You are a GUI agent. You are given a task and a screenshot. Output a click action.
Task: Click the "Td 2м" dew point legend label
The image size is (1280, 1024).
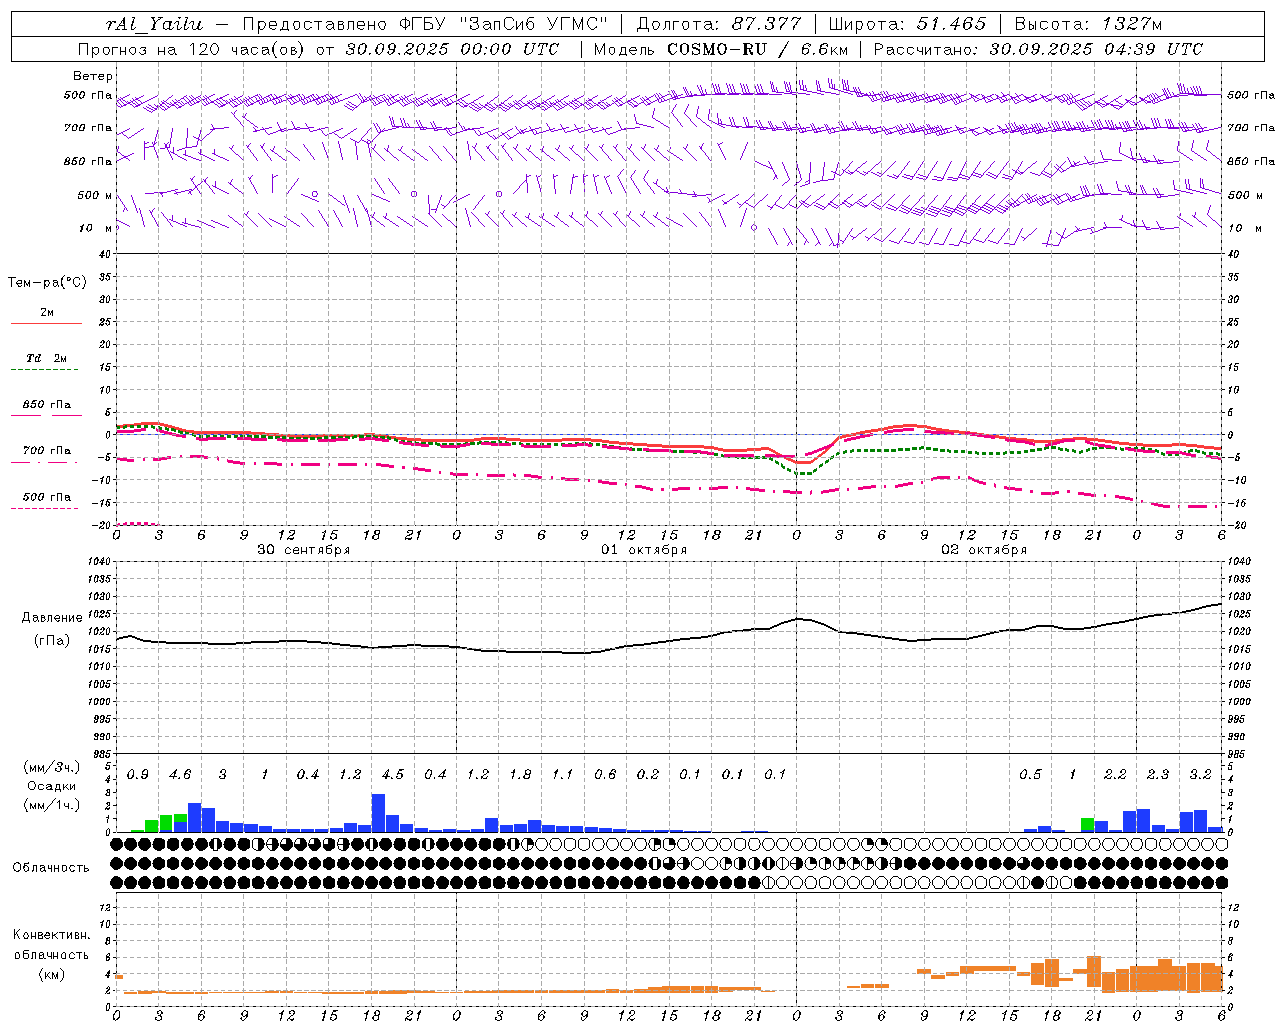(x=47, y=358)
